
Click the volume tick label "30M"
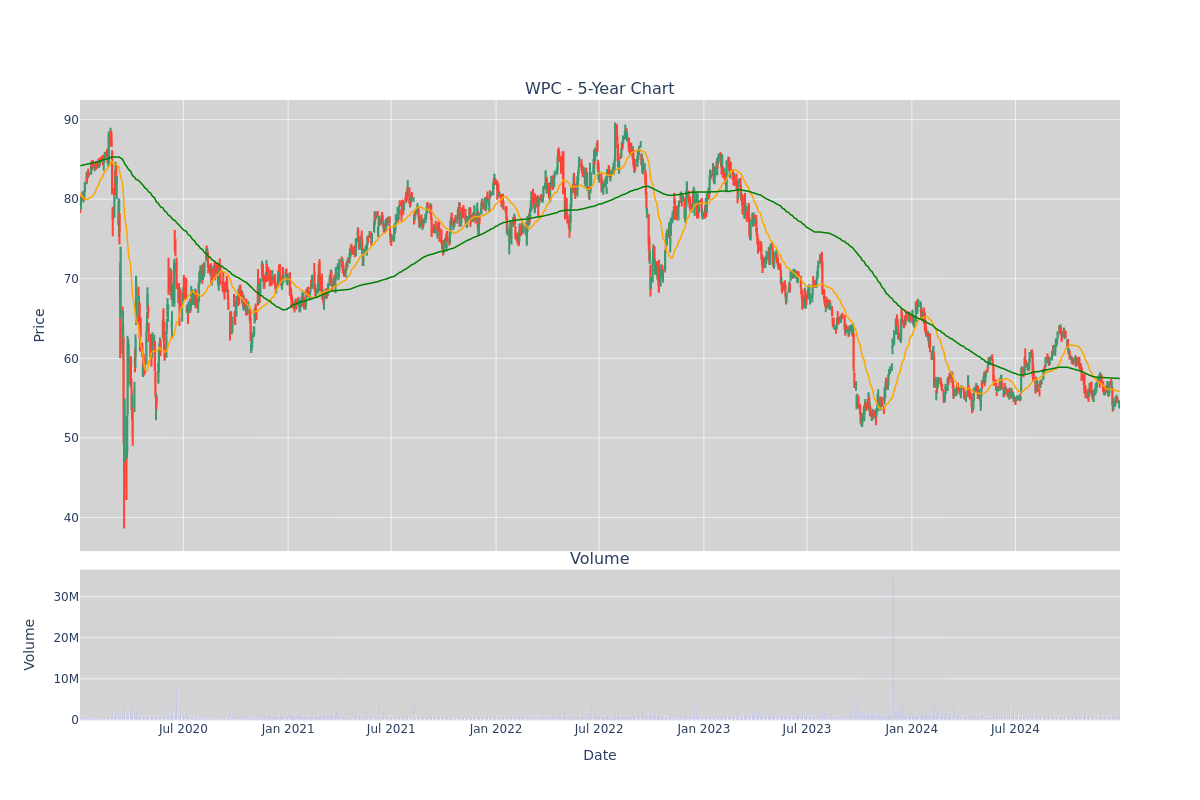click(66, 597)
